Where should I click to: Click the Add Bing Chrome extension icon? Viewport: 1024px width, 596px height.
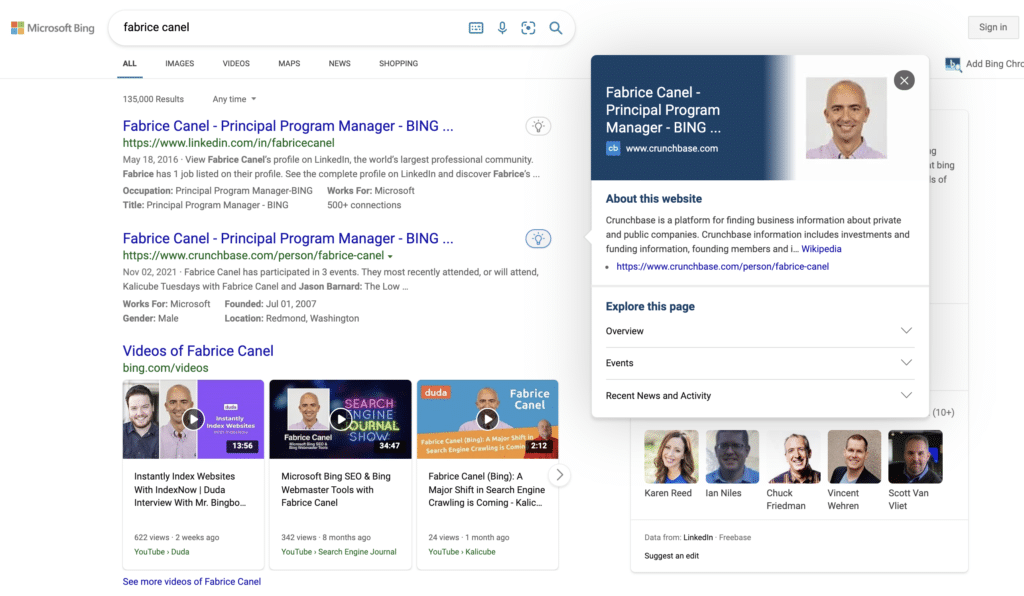click(953, 64)
